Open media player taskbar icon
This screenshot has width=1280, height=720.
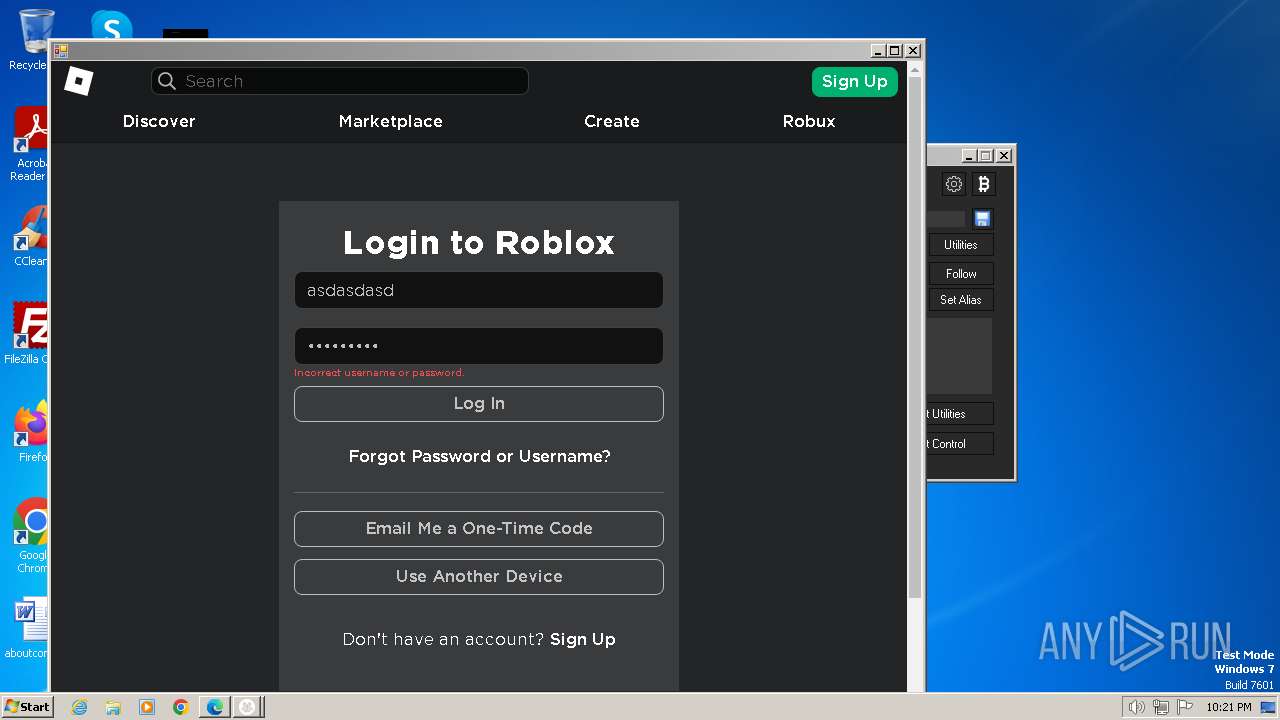pos(147,707)
